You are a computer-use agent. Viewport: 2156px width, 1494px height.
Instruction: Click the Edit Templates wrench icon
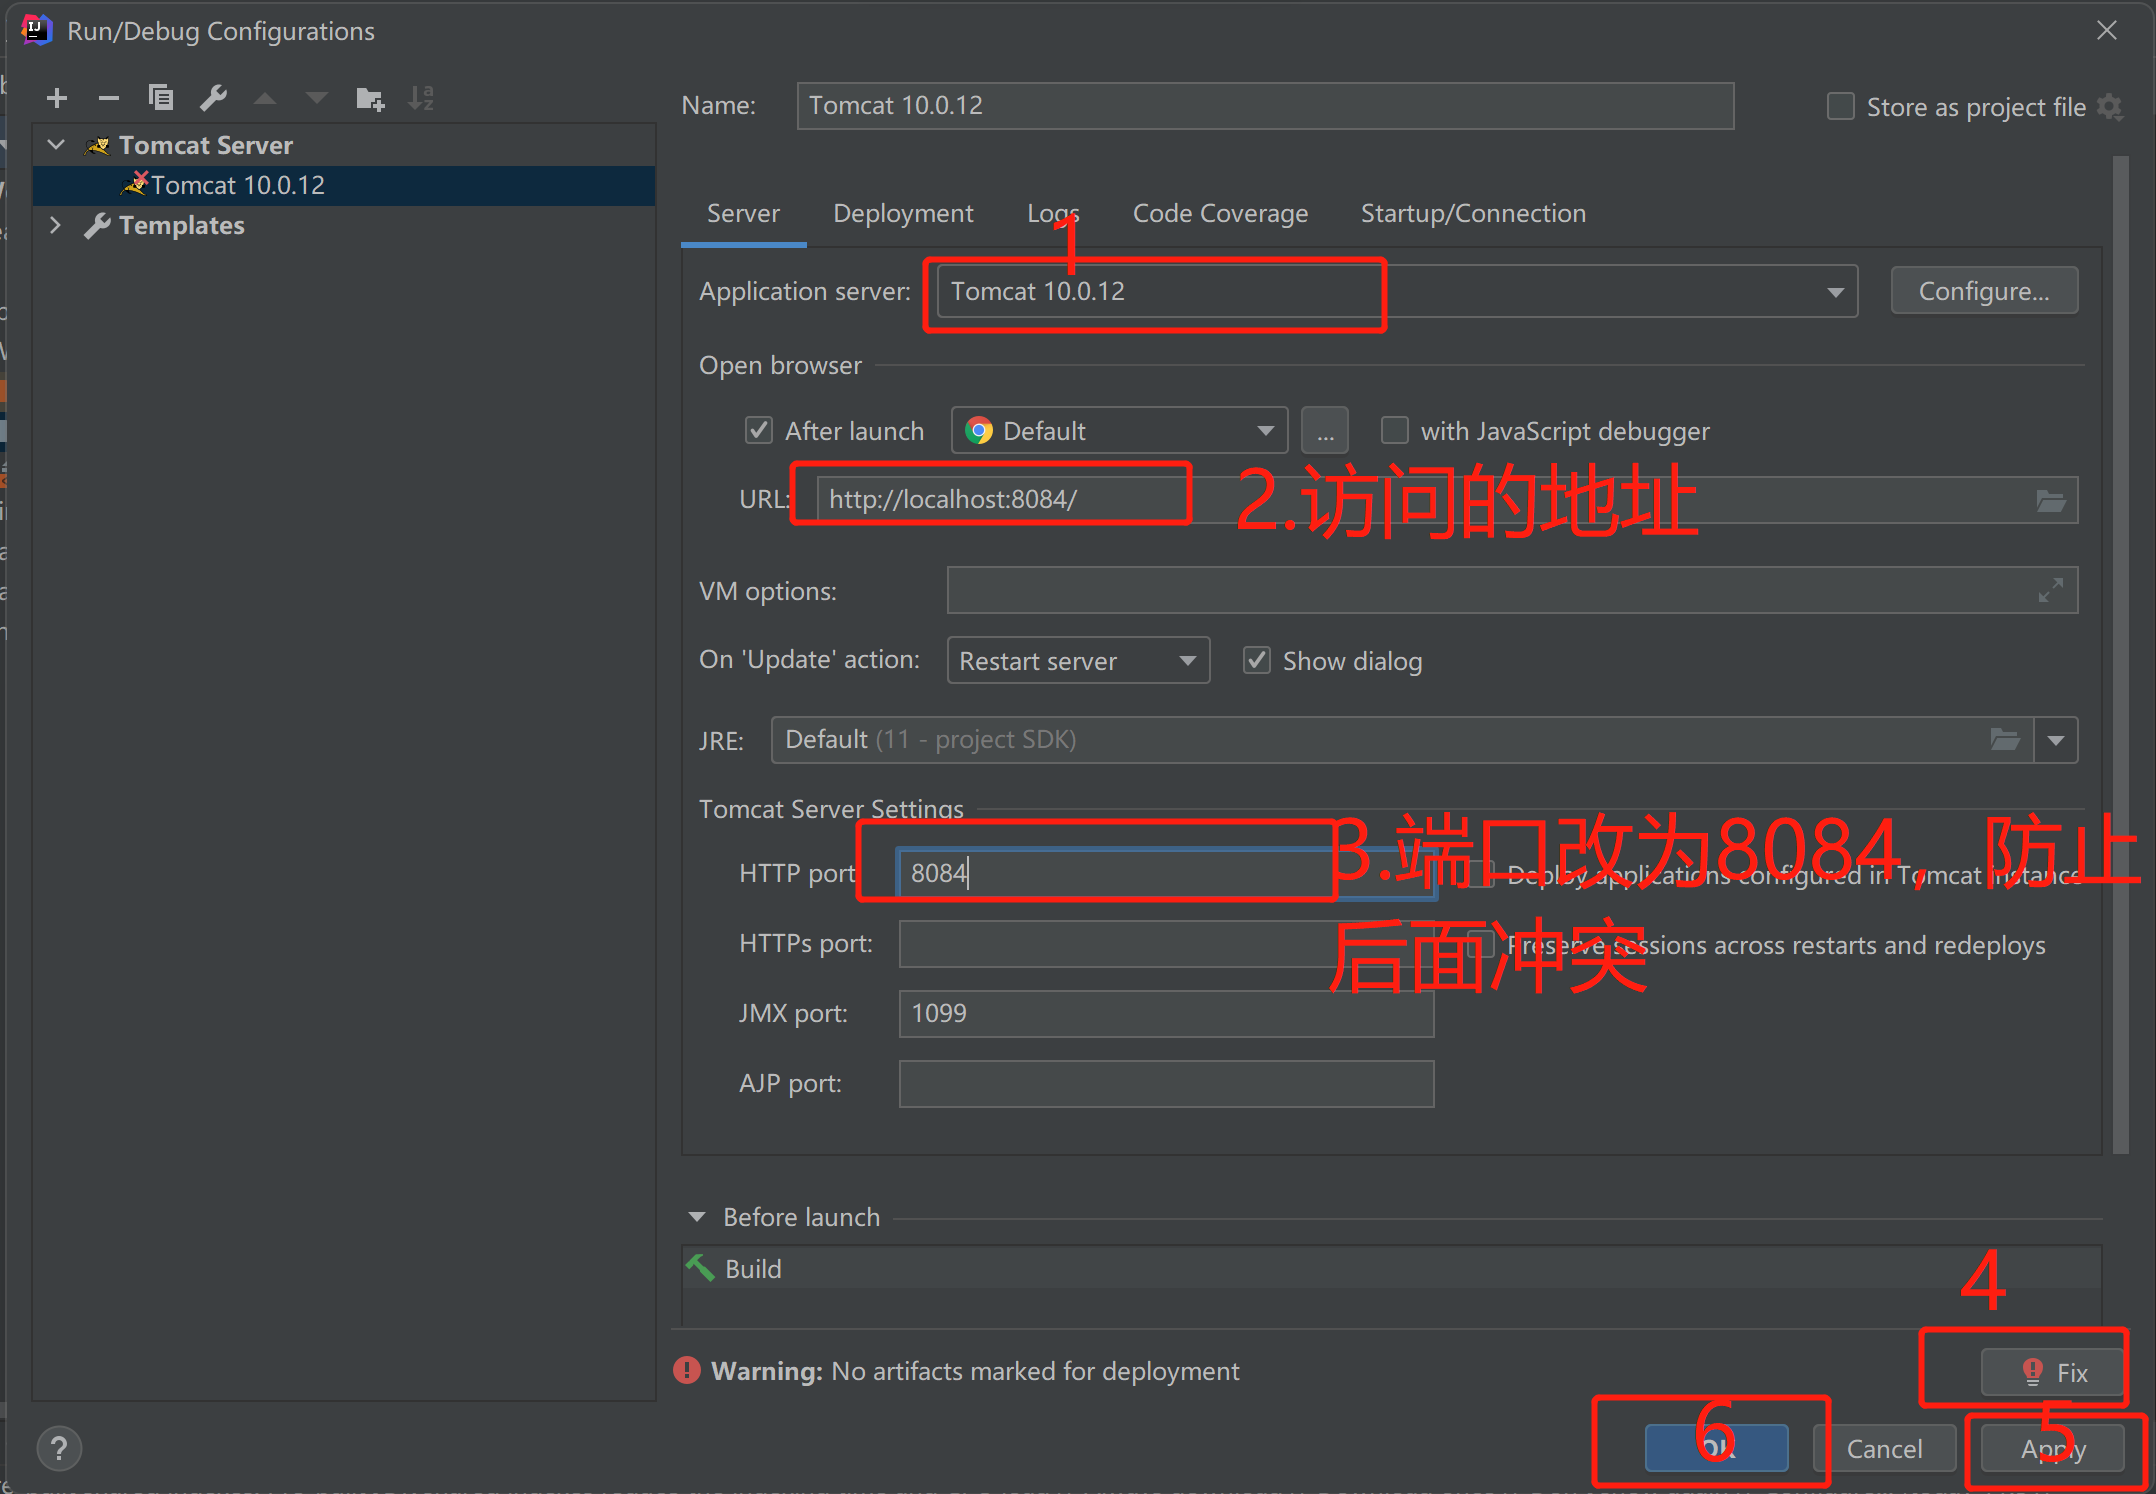[213, 98]
